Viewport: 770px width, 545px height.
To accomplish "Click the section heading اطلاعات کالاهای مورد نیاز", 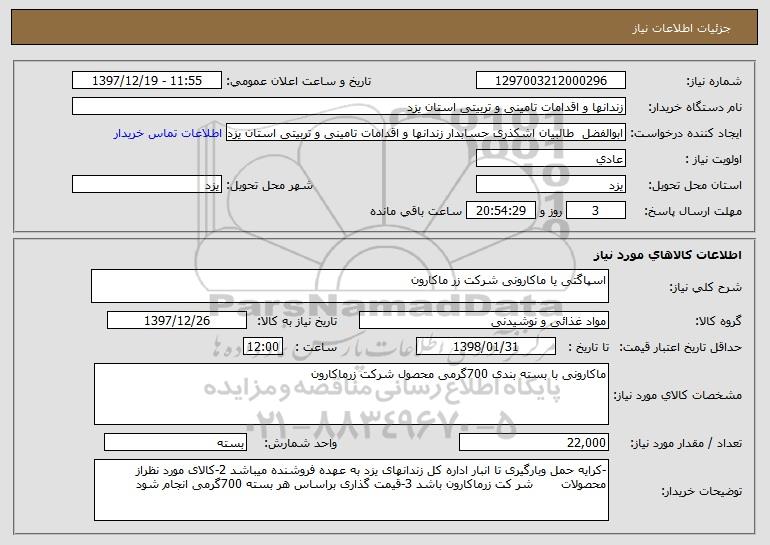I will (x=667, y=255).
